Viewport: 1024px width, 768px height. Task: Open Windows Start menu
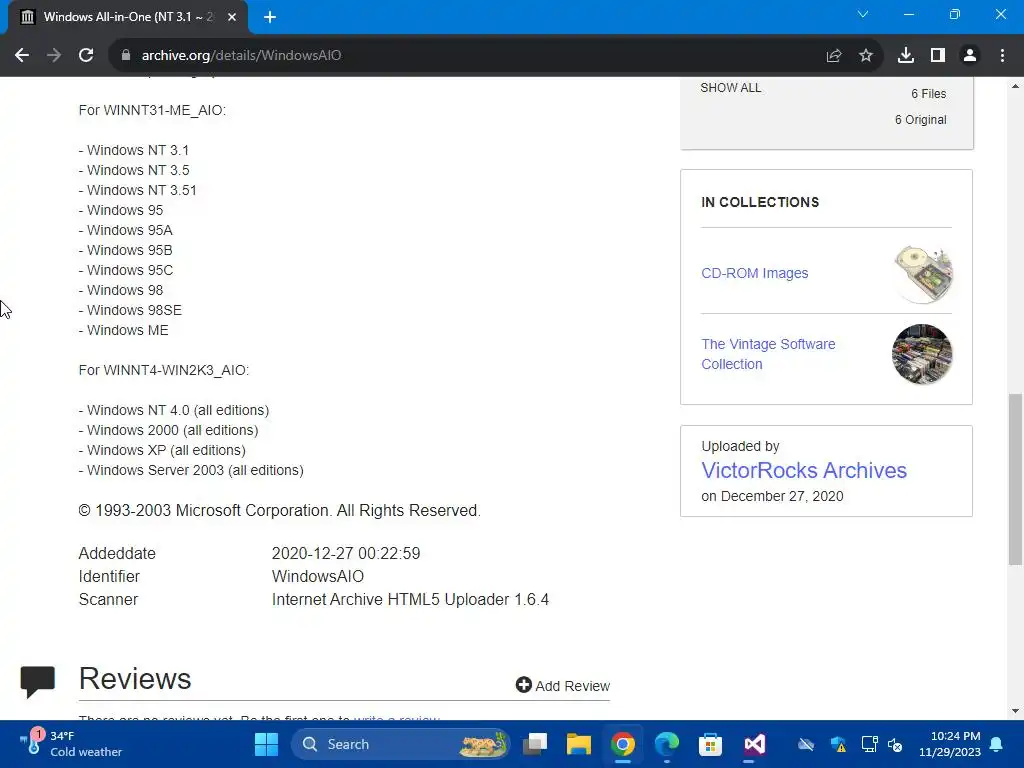click(266, 744)
